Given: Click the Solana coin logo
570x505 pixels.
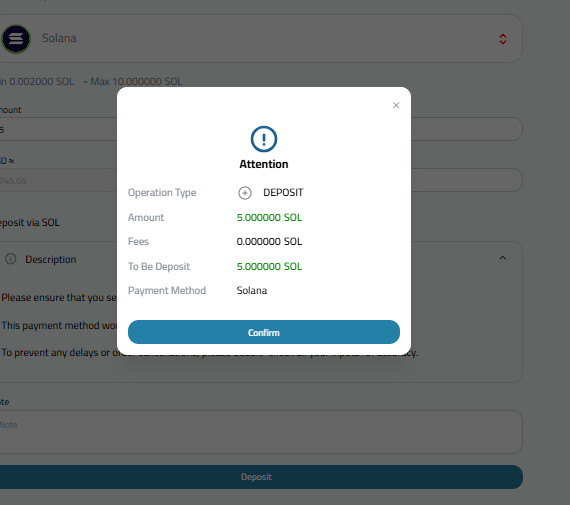Looking at the screenshot, I should [16, 39].
